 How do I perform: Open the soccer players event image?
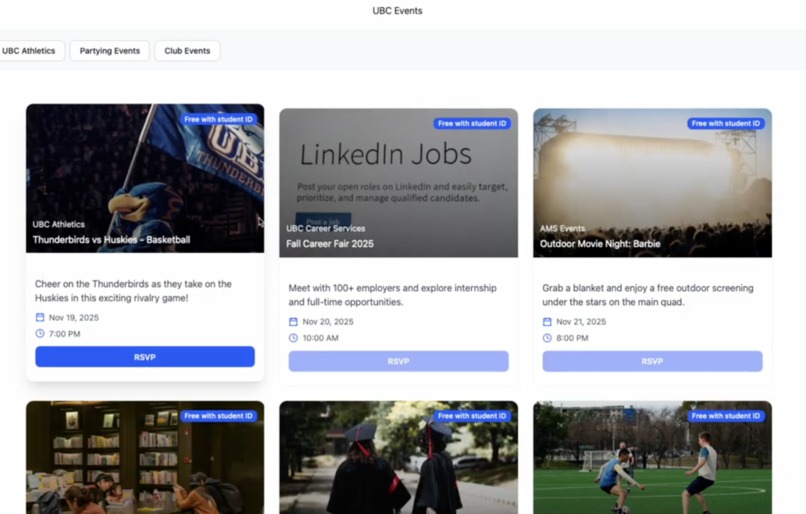point(652,457)
